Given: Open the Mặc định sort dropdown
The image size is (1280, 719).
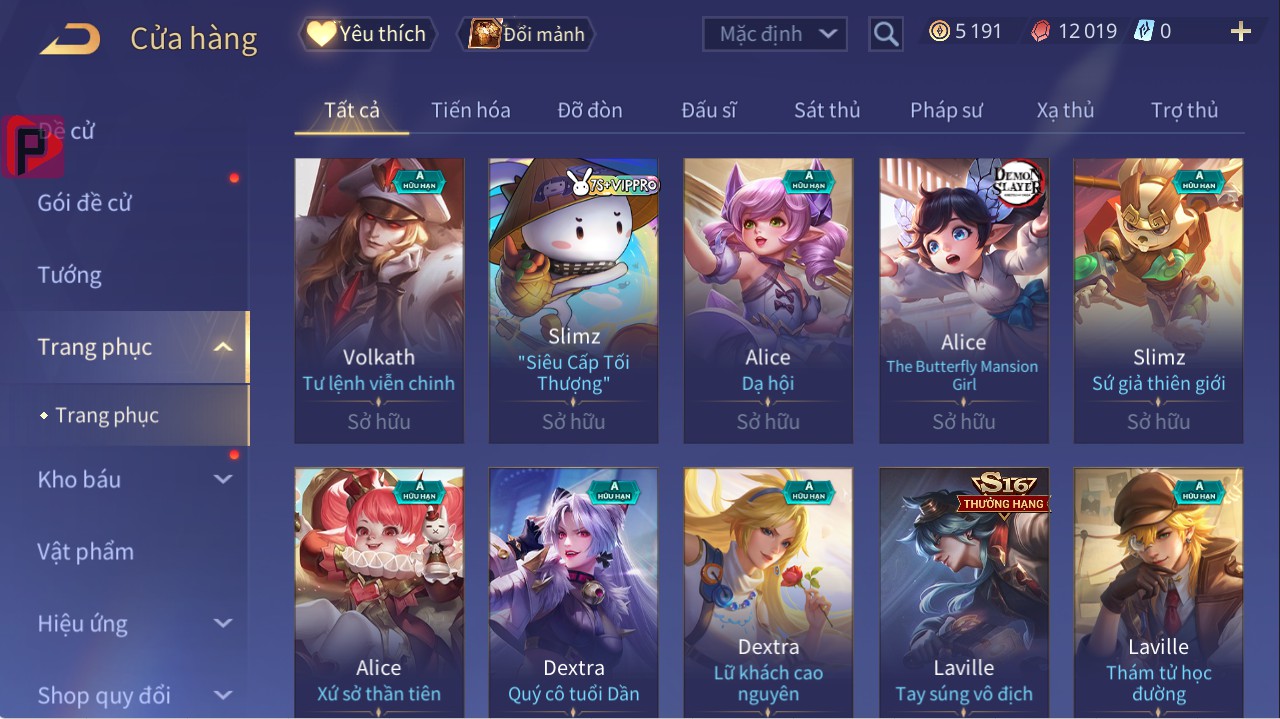Looking at the screenshot, I should [x=775, y=34].
